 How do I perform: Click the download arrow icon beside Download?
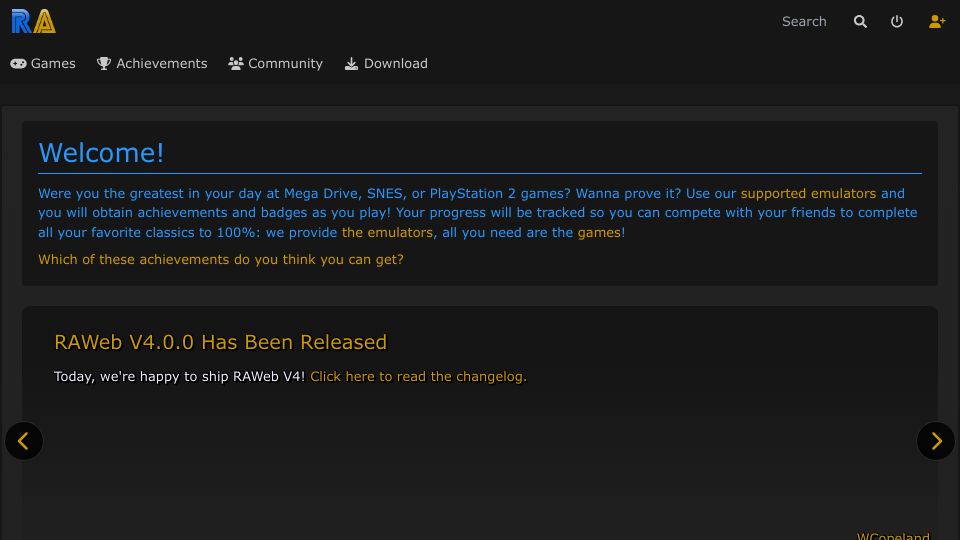[351, 64]
